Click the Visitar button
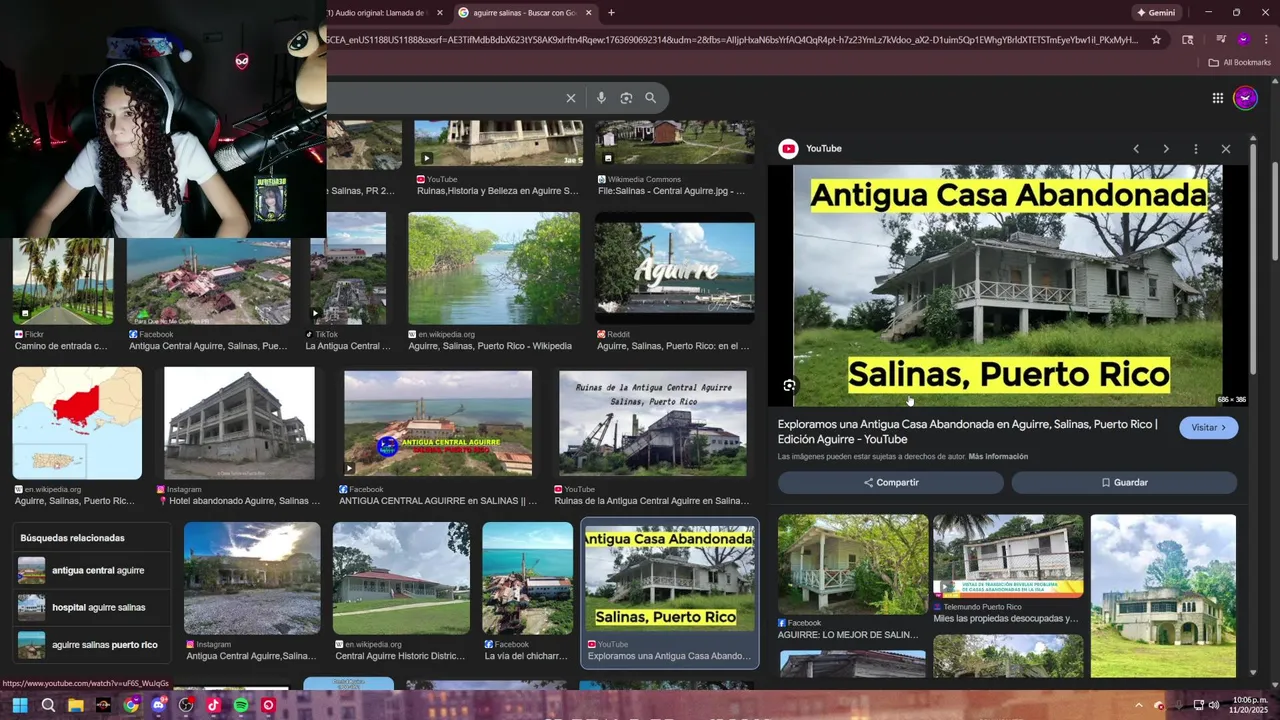 pos(1208,428)
